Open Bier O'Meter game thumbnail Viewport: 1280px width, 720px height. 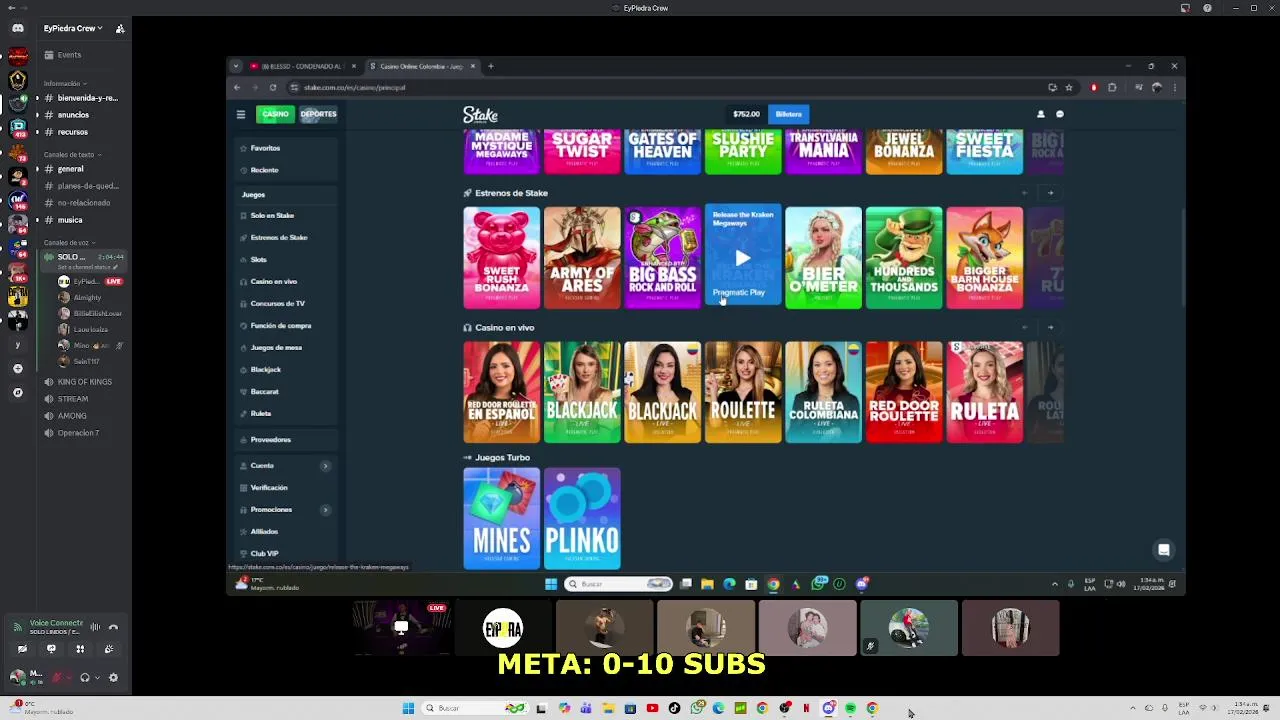click(x=823, y=258)
